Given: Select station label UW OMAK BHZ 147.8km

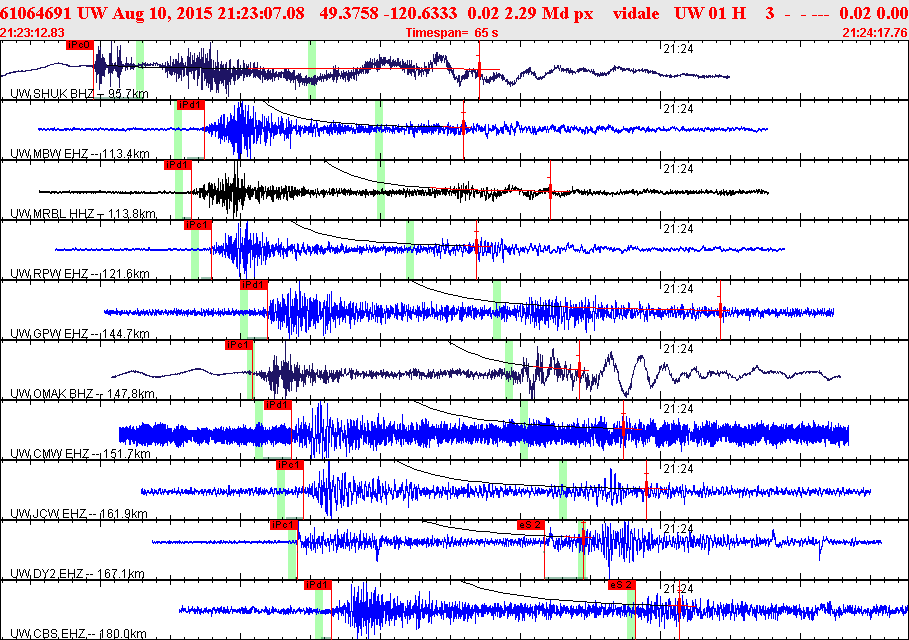Looking at the screenshot, I should (83, 394).
